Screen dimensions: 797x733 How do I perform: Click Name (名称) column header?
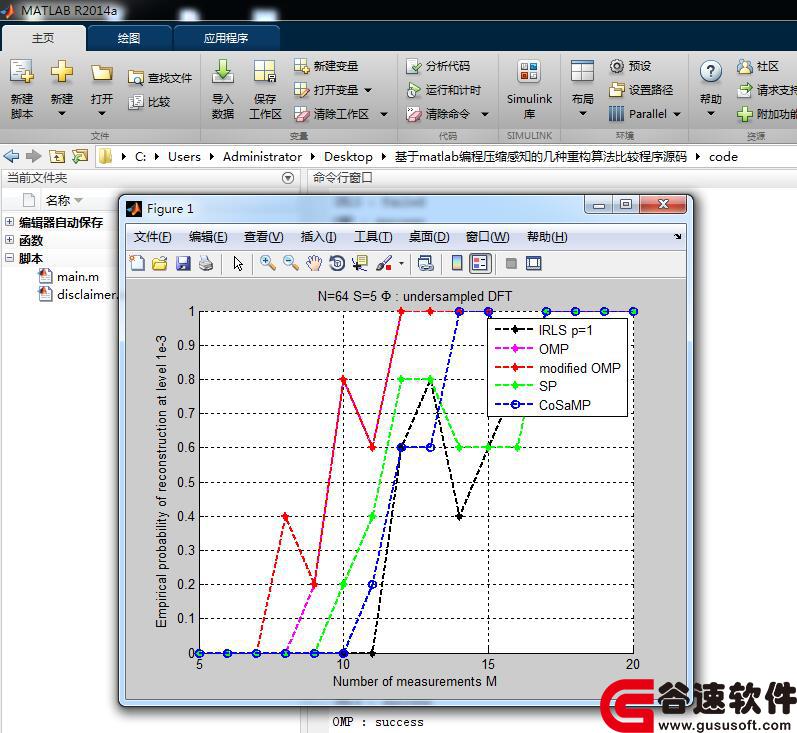click(x=57, y=200)
